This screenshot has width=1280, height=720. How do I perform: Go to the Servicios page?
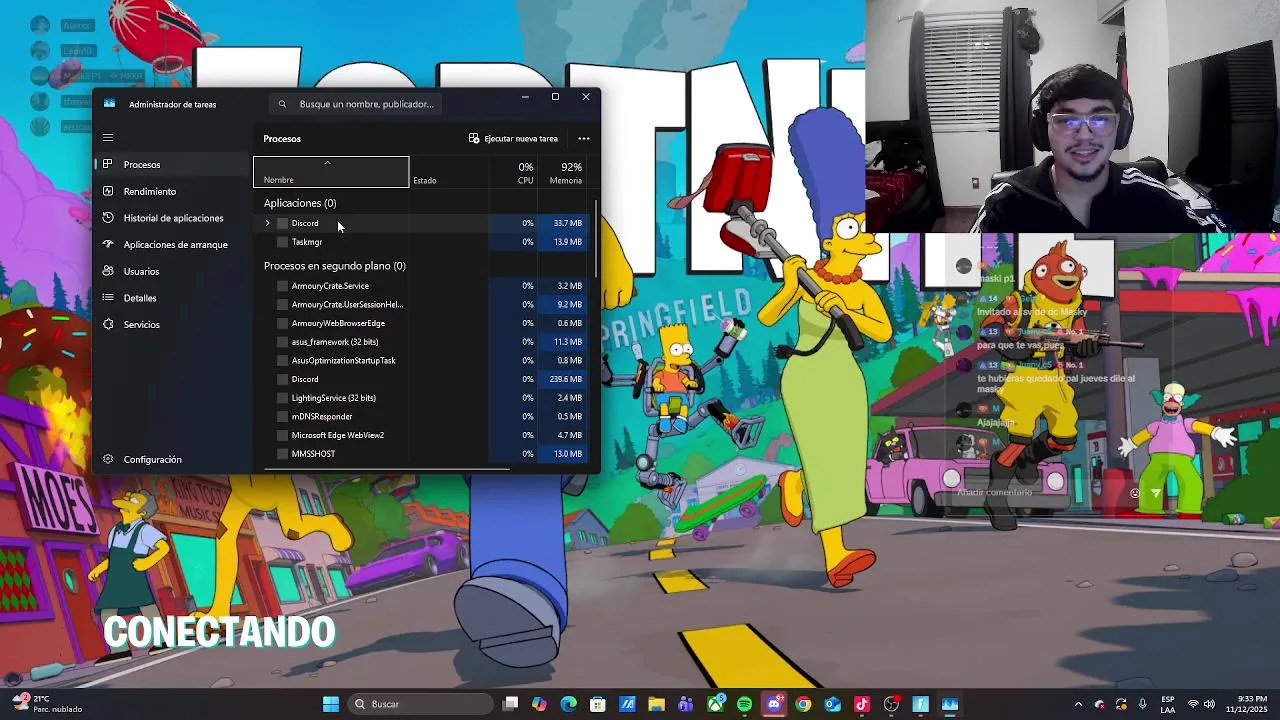coord(171,324)
